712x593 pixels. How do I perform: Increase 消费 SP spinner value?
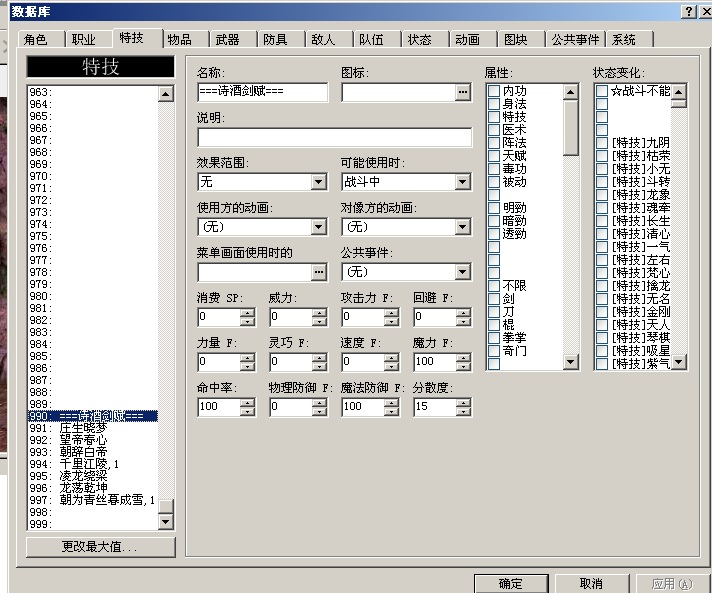coord(247,313)
